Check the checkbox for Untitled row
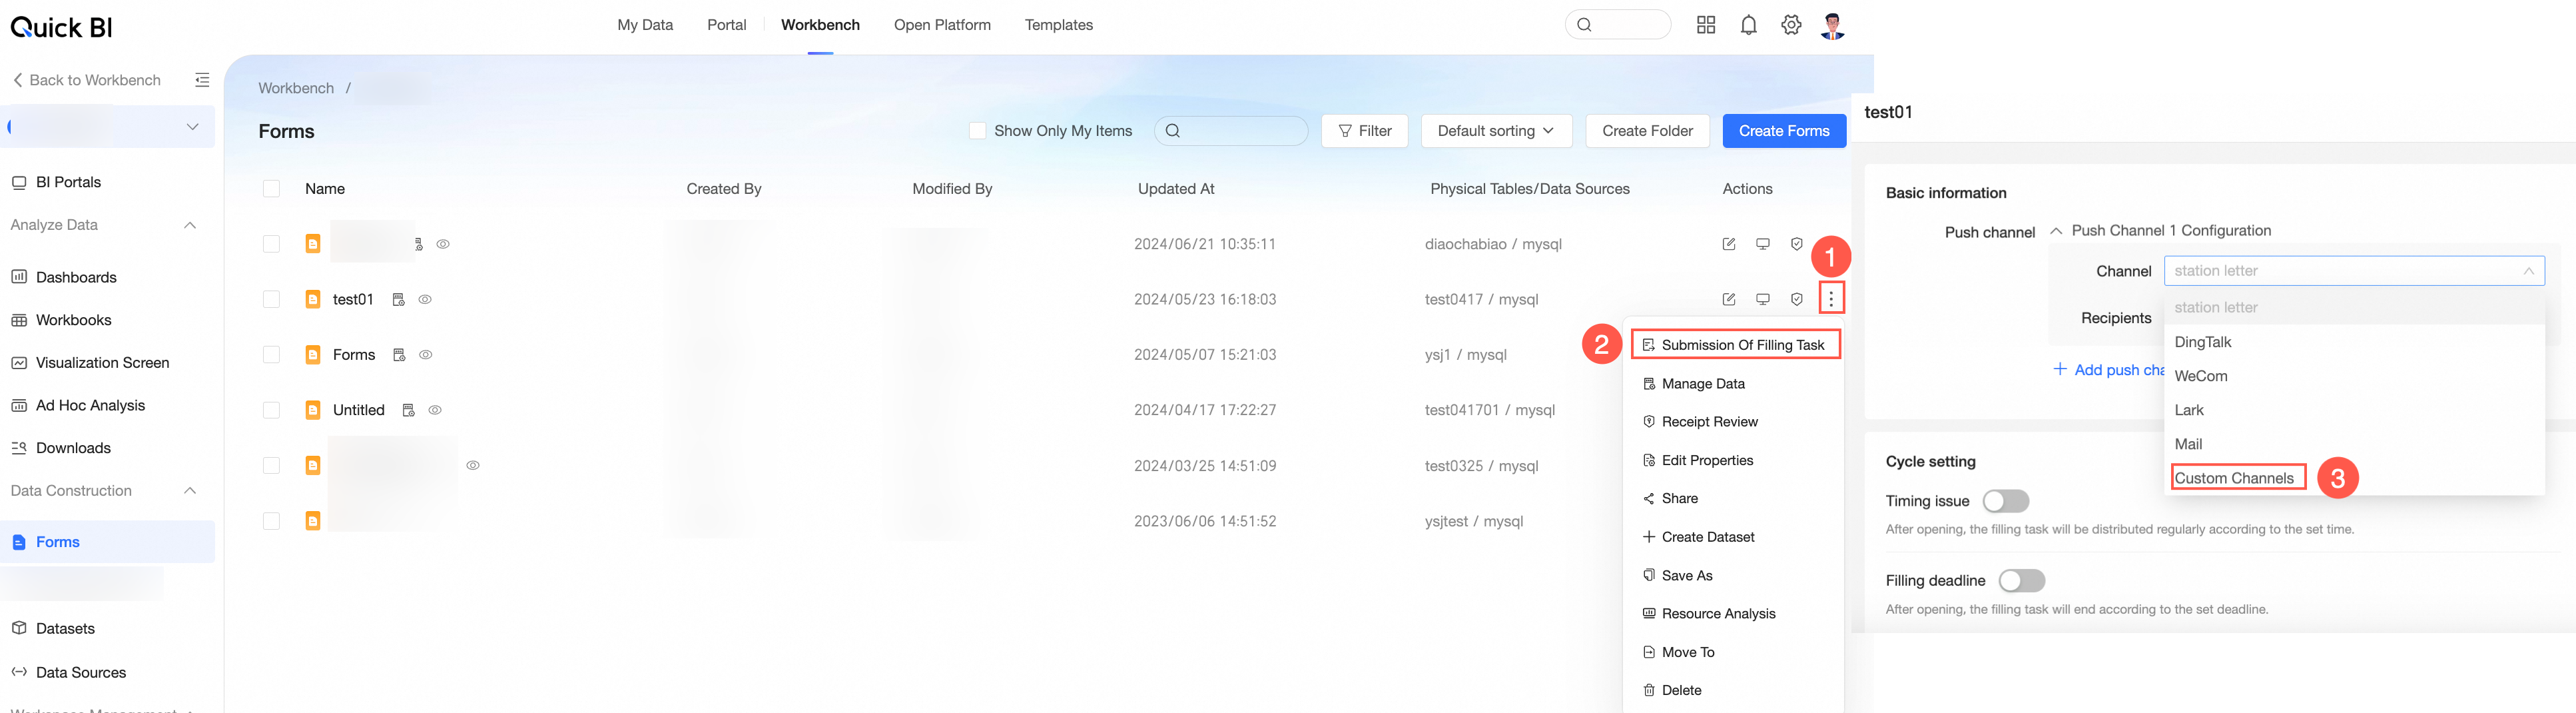 (x=271, y=410)
